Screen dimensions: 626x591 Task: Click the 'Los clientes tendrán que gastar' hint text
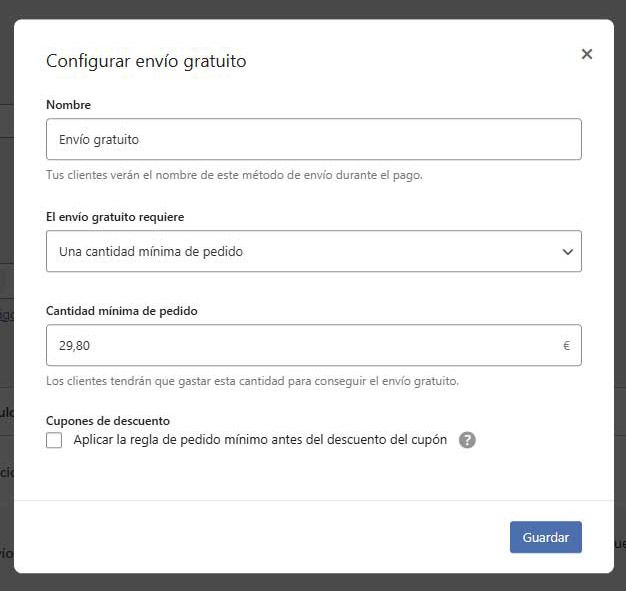pos(252,381)
